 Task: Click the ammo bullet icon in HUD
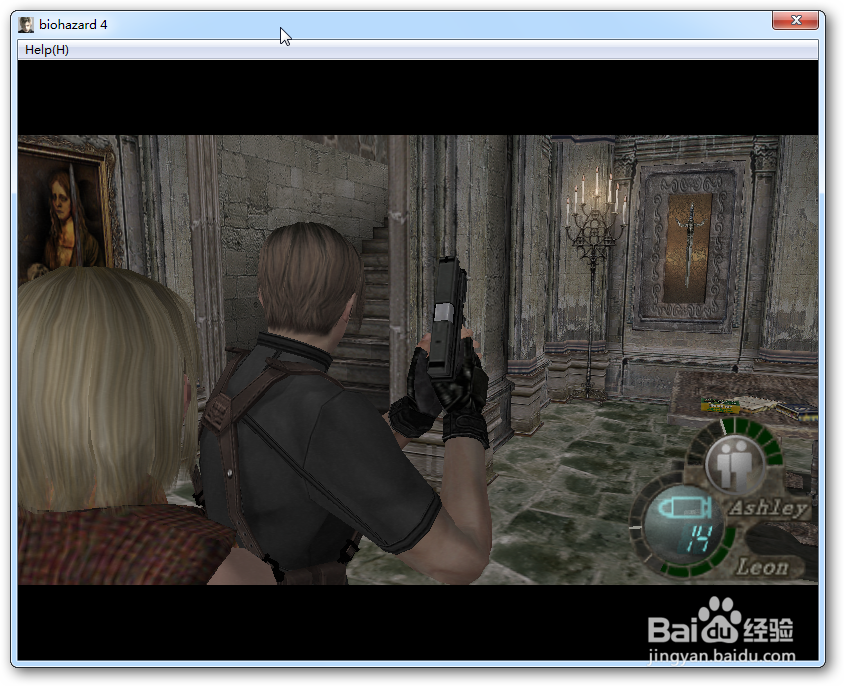[x=685, y=509]
